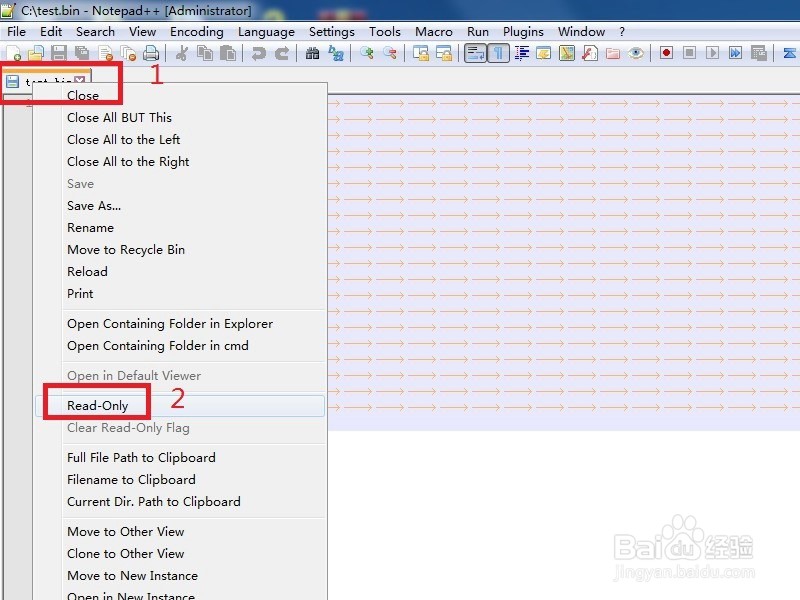Image resolution: width=800 pixels, height=600 pixels.
Task: Click the Stop recording macro icon
Action: tap(689, 53)
